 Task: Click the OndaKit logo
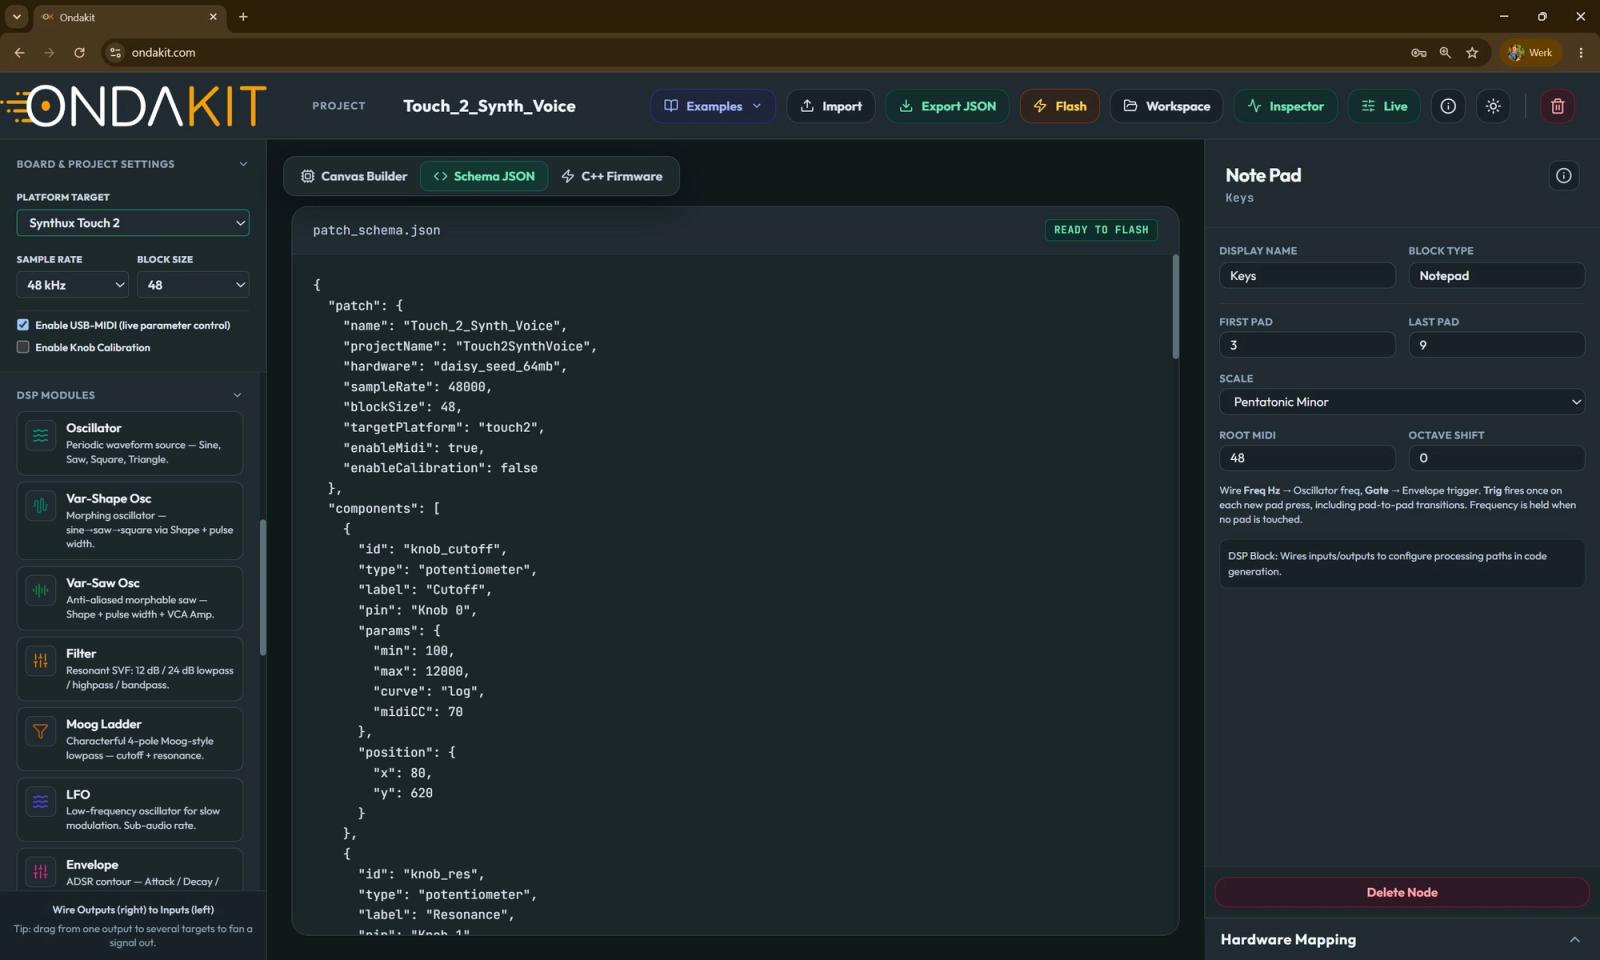click(x=134, y=106)
